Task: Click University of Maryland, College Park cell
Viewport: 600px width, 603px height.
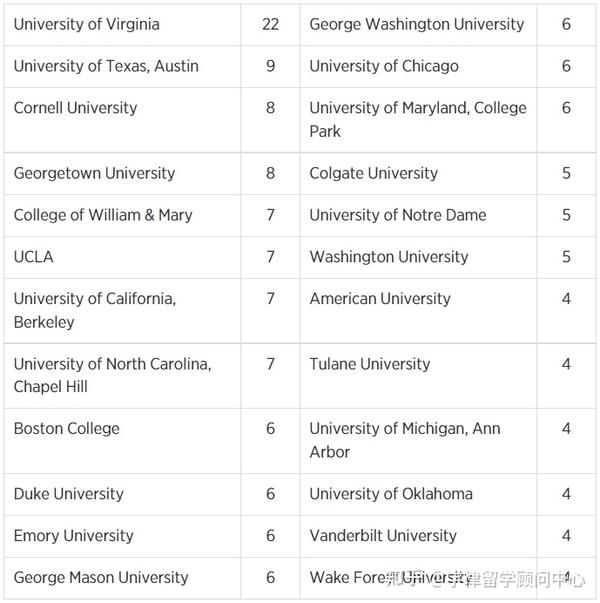Action: pyautogui.click(x=418, y=120)
